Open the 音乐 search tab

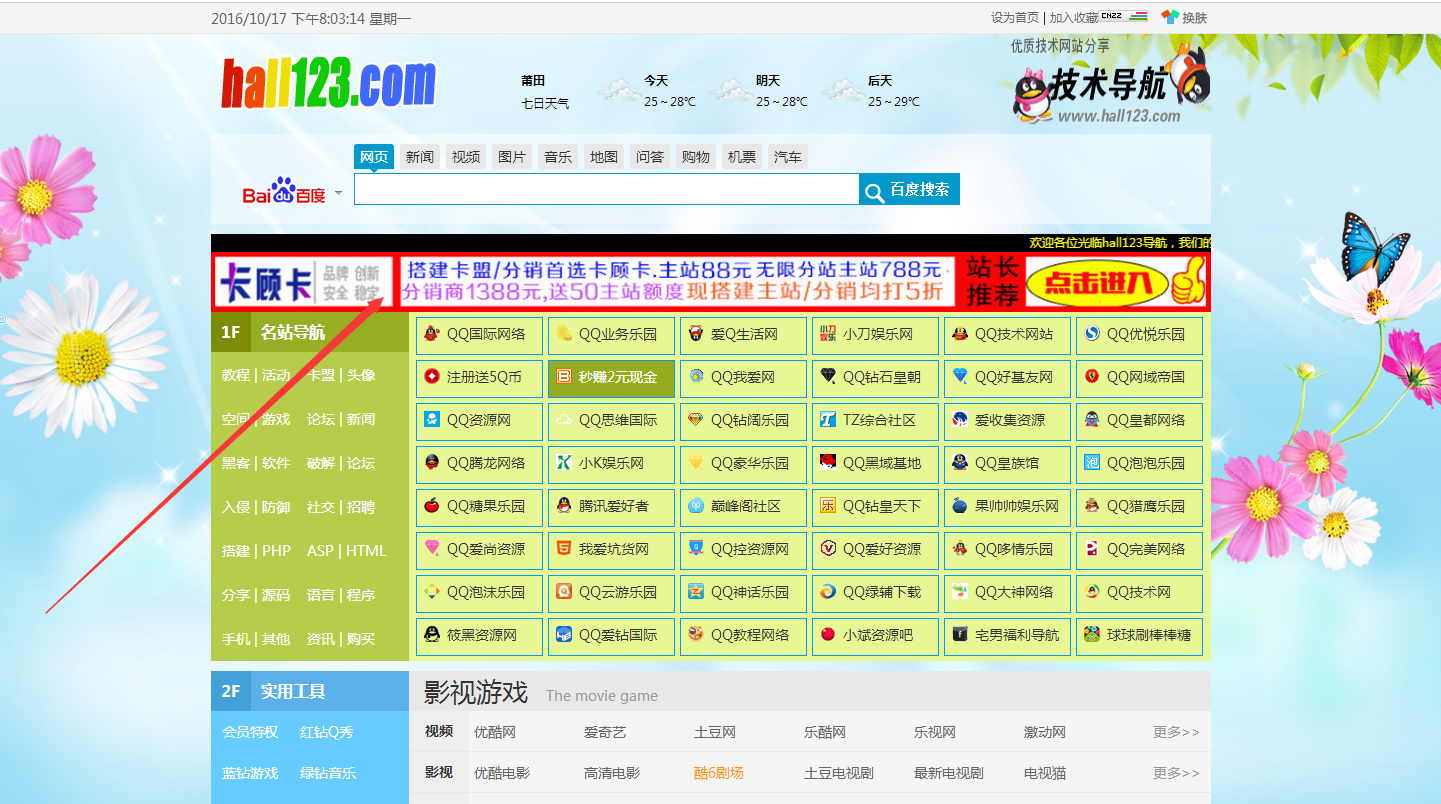tap(558, 157)
